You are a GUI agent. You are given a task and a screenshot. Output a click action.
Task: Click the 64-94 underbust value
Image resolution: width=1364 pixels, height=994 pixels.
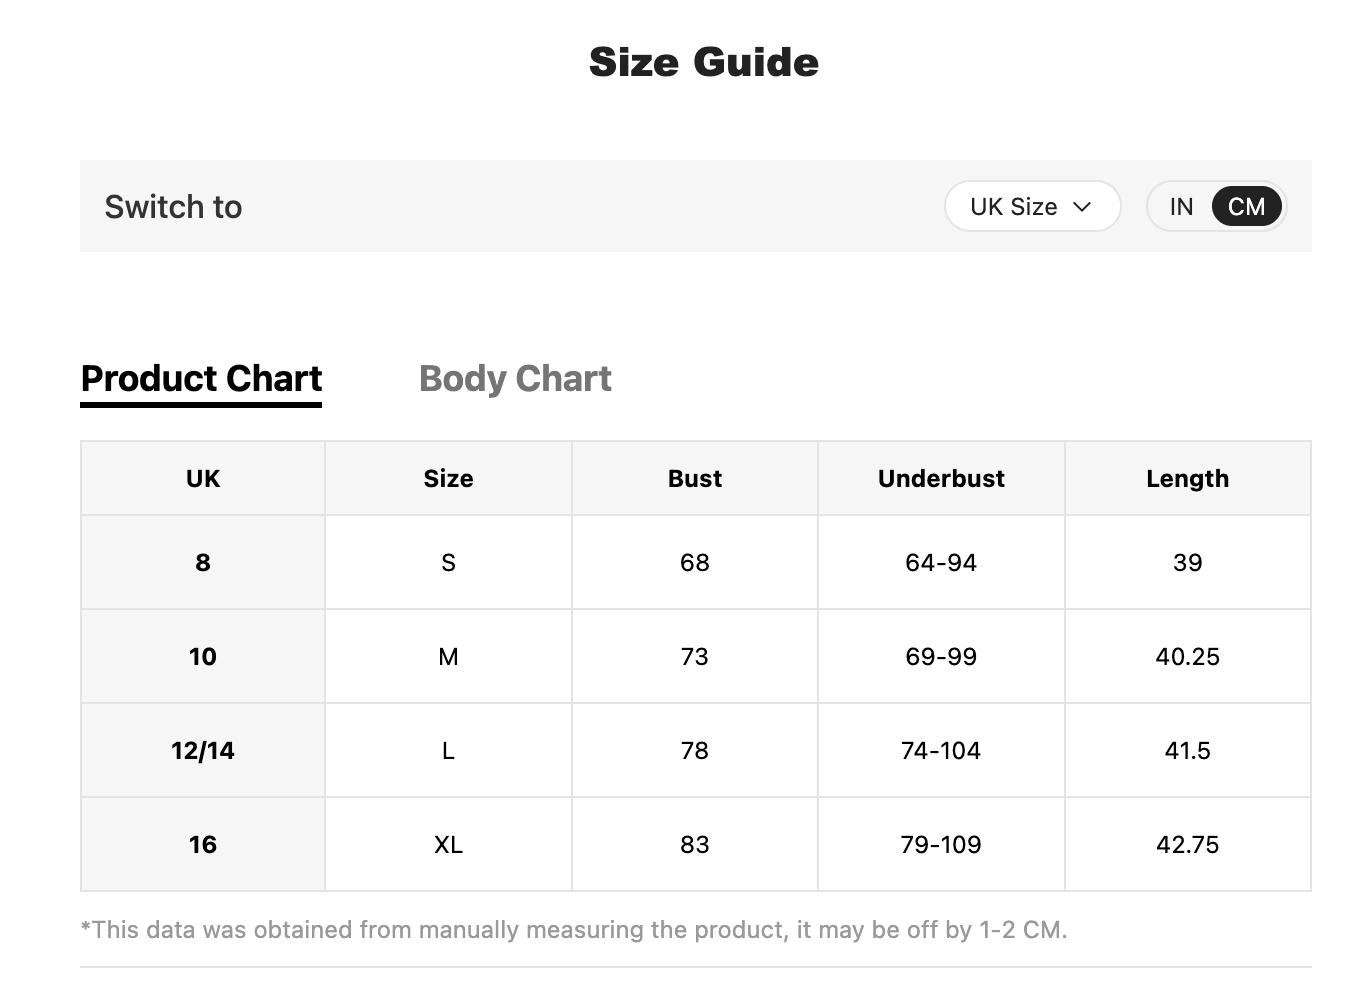(x=941, y=563)
